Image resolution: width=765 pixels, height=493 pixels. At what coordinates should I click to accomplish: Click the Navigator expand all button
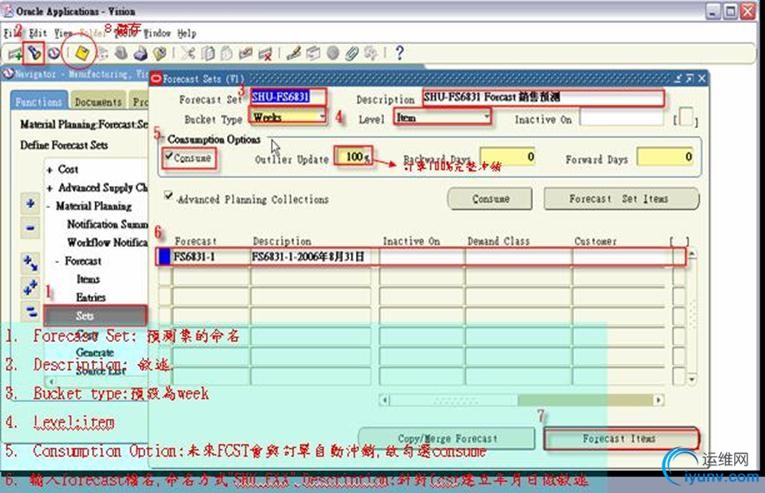pos(30,288)
